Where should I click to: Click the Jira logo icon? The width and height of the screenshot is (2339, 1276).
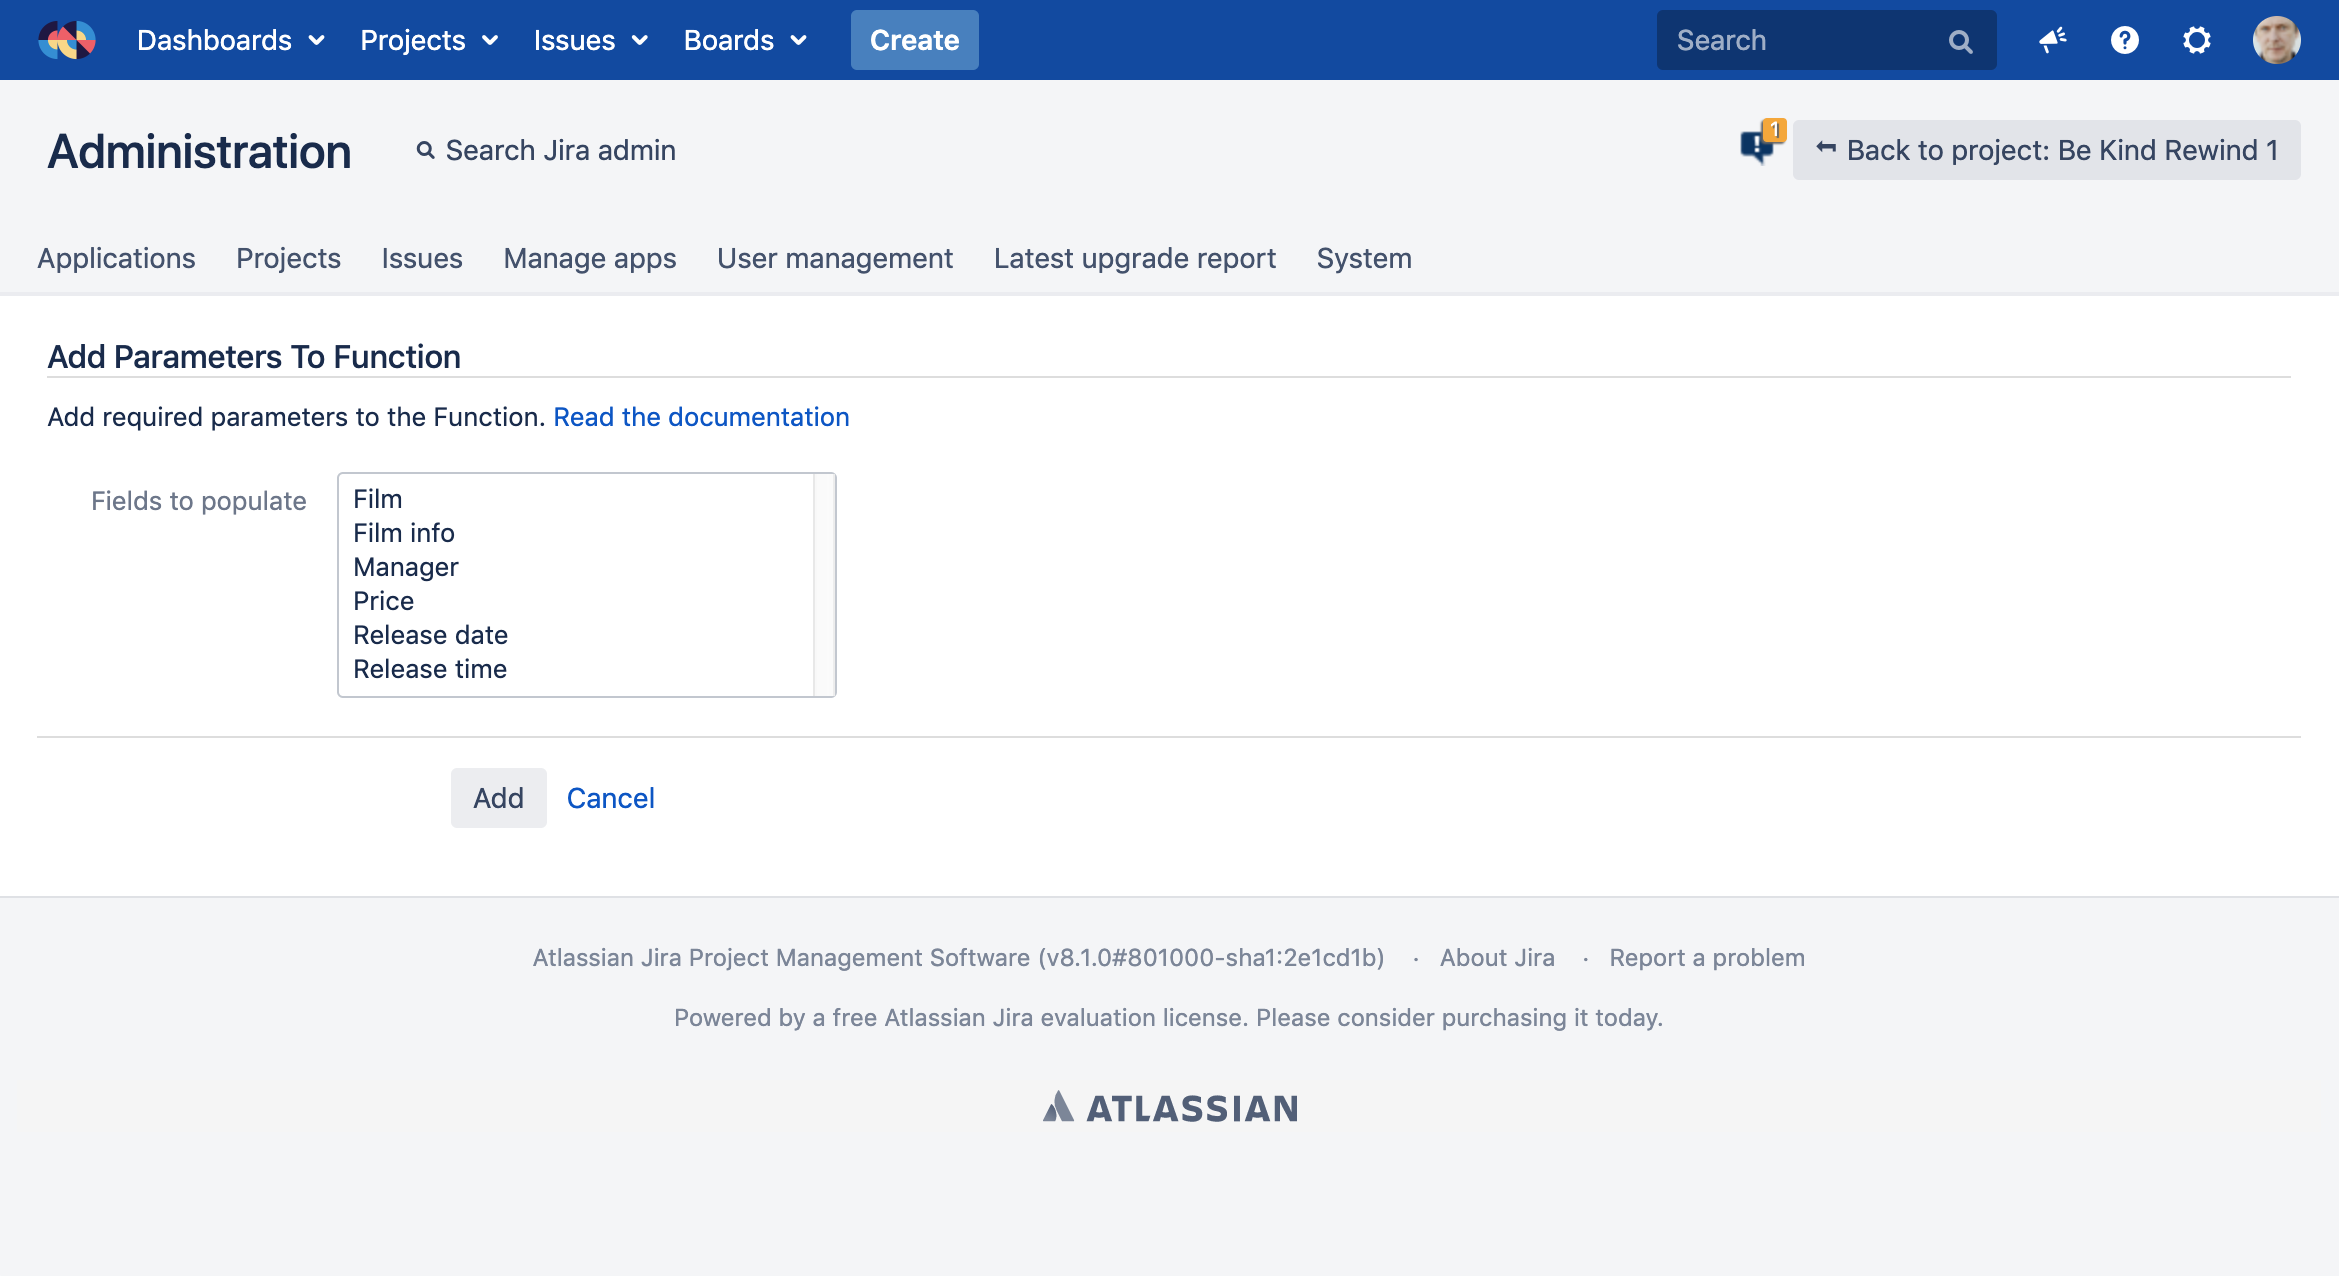coord(67,40)
